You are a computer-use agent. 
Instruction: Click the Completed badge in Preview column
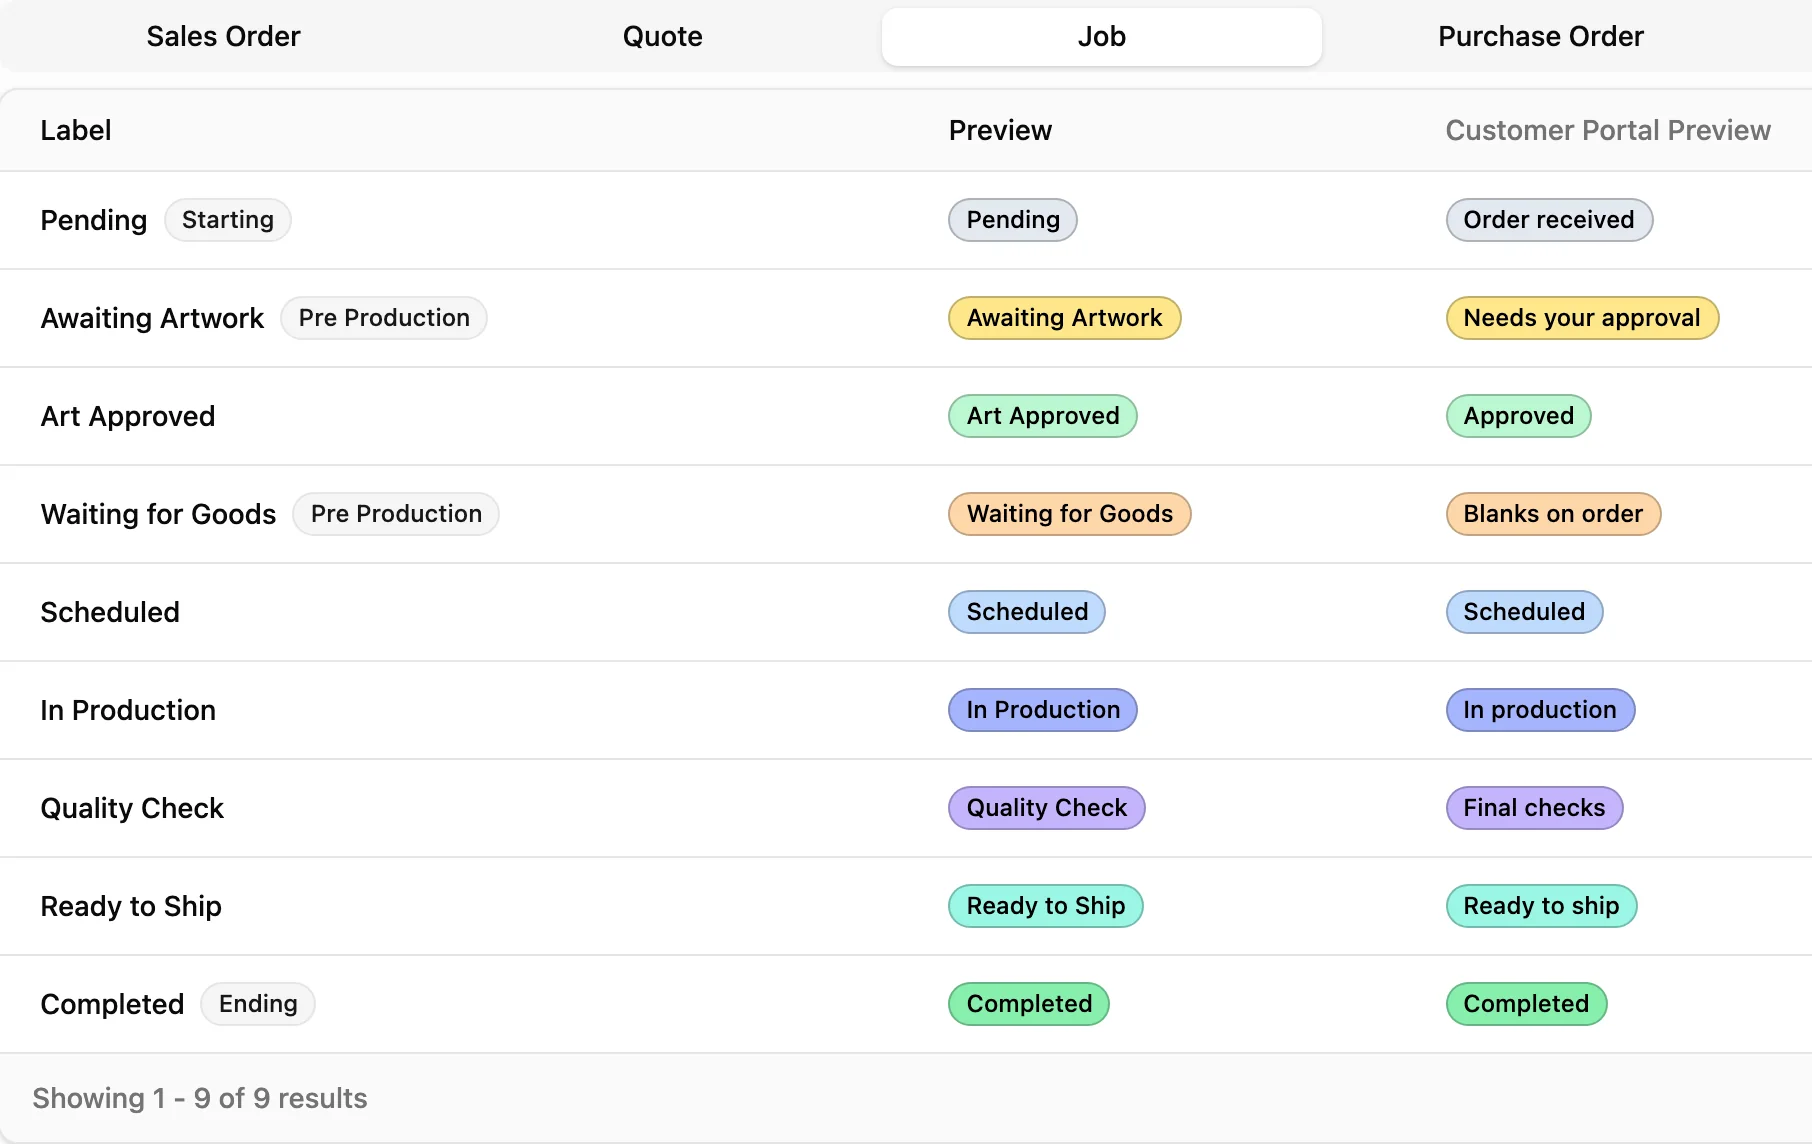click(x=1029, y=1004)
